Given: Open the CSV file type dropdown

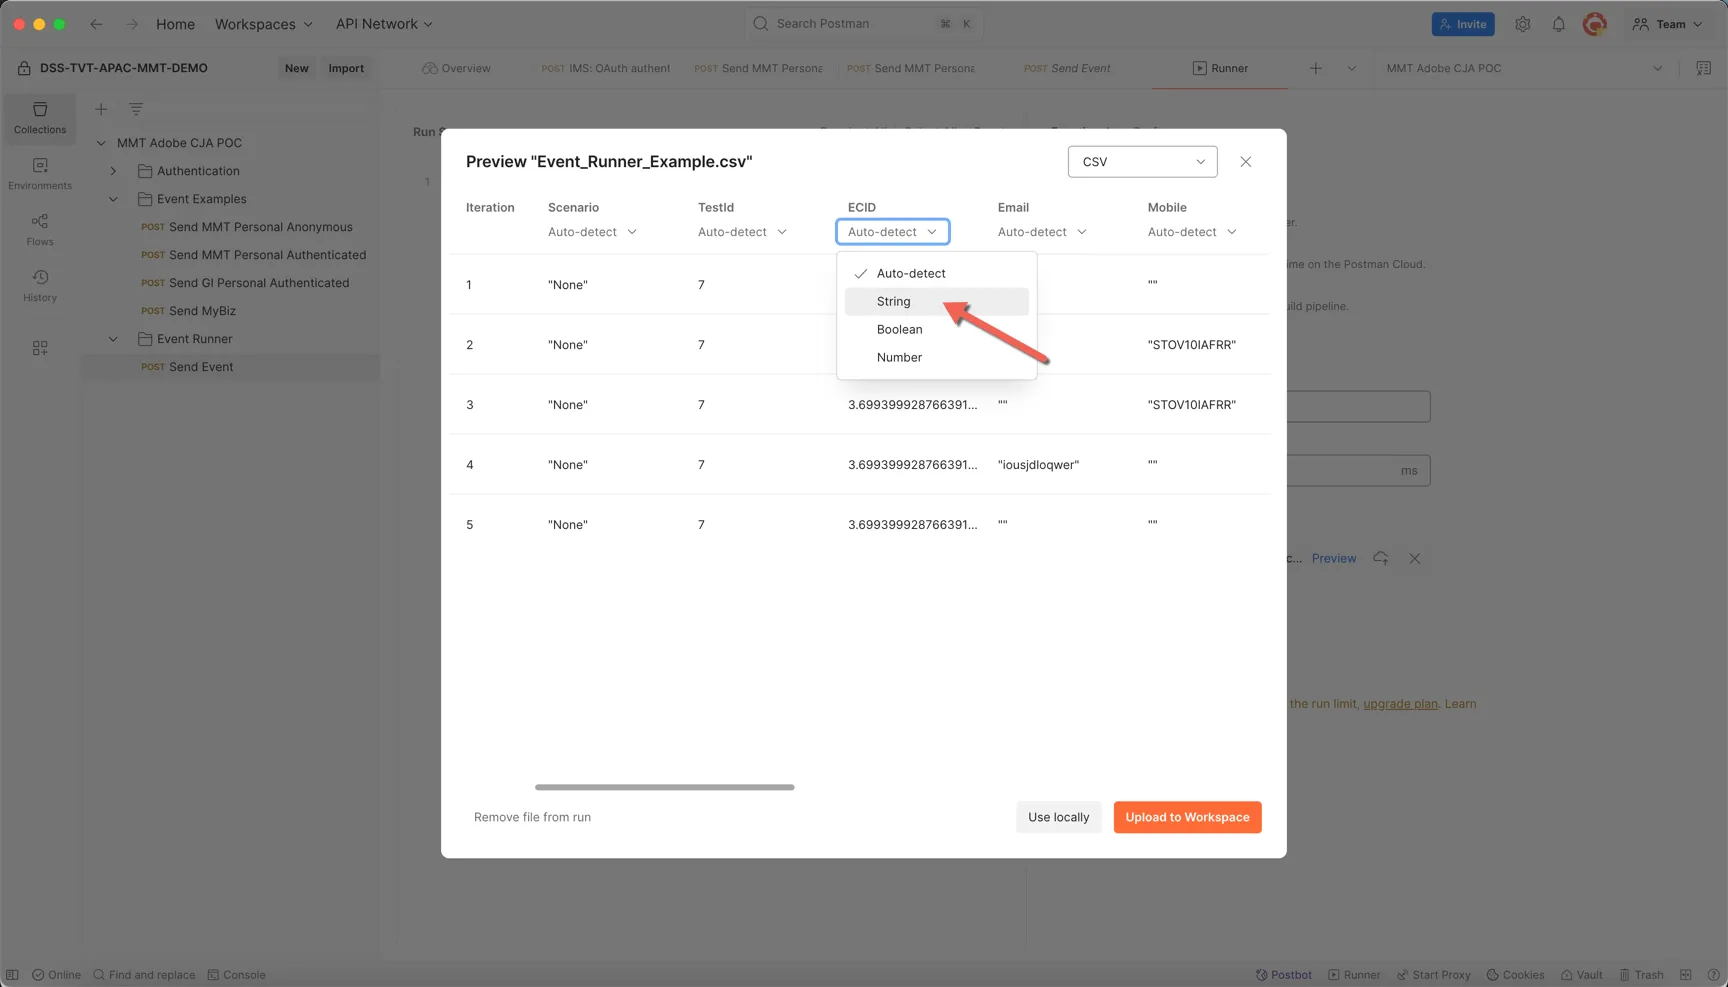Looking at the screenshot, I should click(x=1142, y=162).
